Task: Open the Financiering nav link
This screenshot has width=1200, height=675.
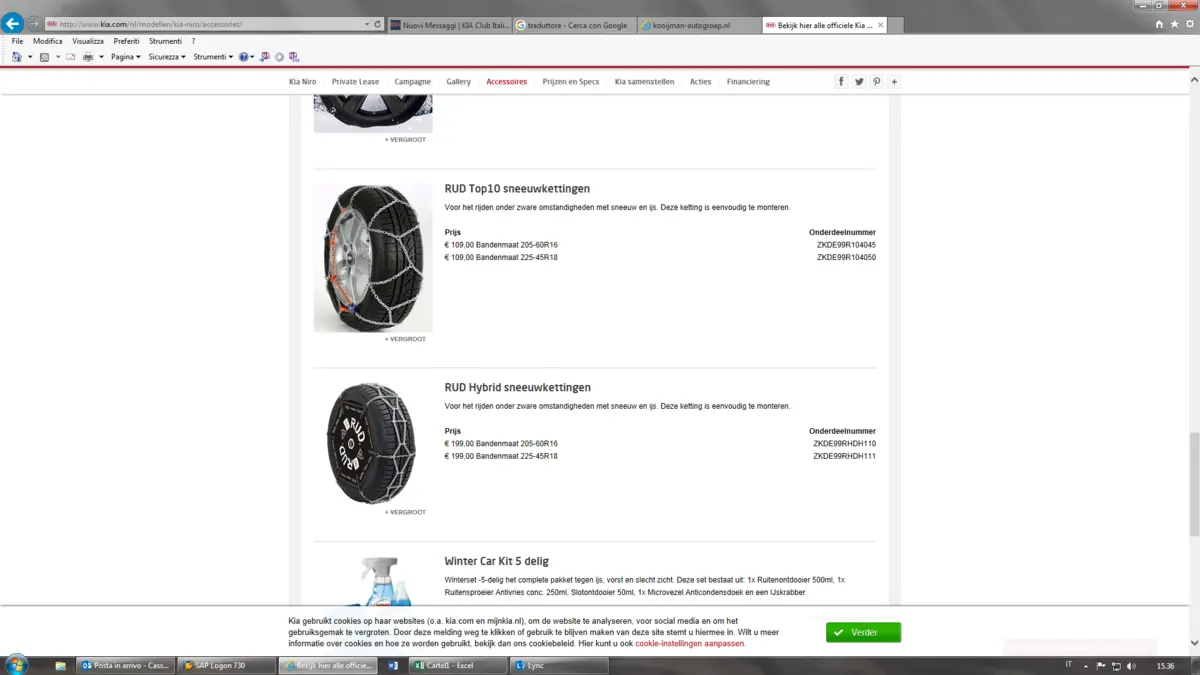Action: (x=748, y=82)
